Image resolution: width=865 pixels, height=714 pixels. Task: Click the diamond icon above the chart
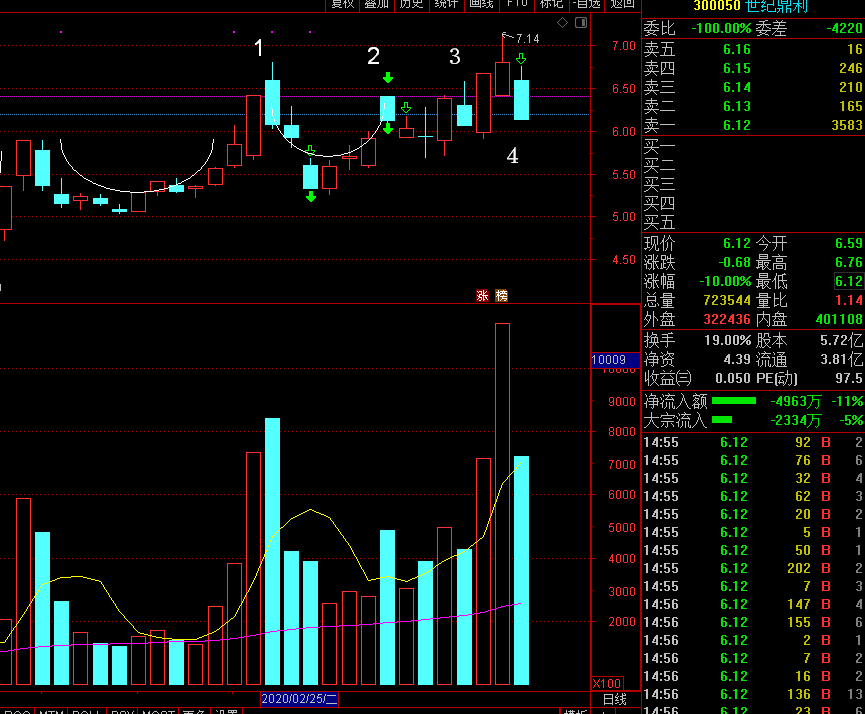562,23
